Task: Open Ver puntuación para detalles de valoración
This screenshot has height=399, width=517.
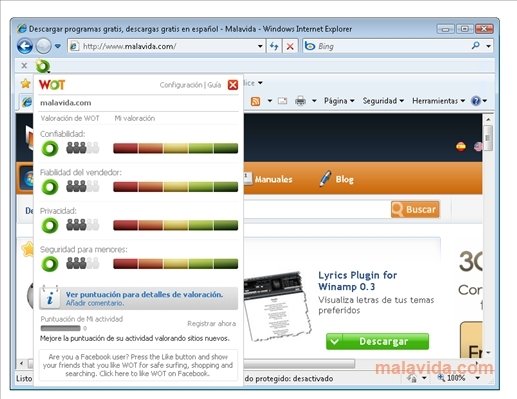Action: 144,294
